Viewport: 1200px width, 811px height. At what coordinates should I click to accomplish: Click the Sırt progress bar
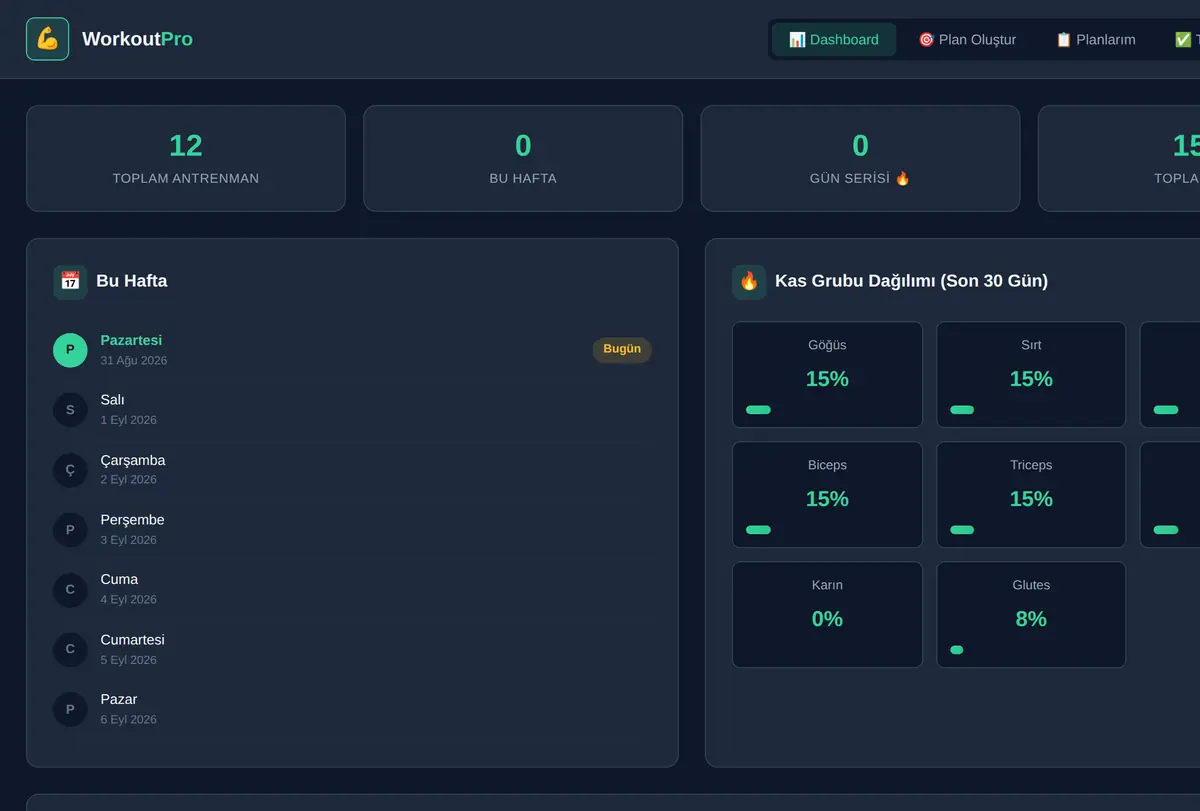pos(962,410)
